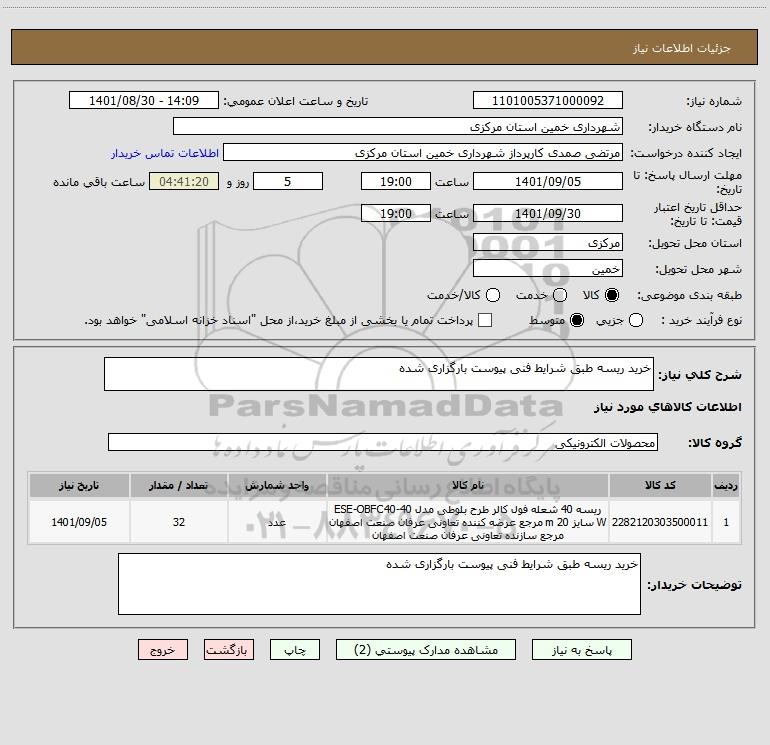Image resolution: width=770 pixels, height=745 pixels.
Task: Click the پاسخ به نیاز button
Action: pyautogui.click(x=581, y=650)
